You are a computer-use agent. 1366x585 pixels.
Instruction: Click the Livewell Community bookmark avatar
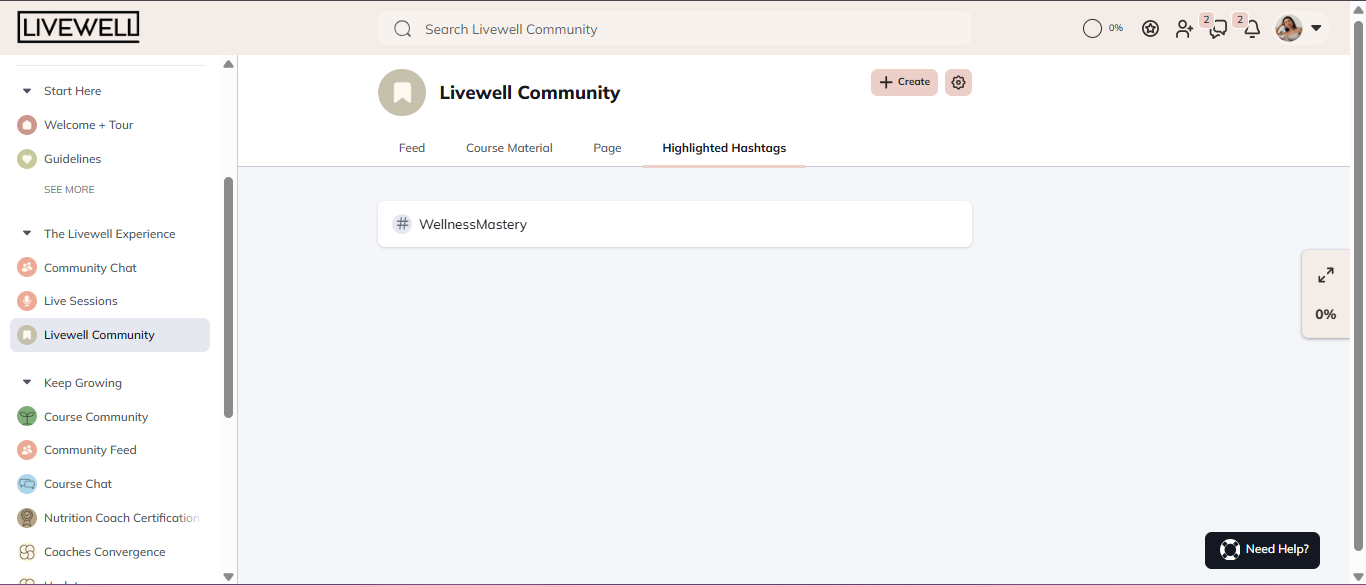coord(402,93)
